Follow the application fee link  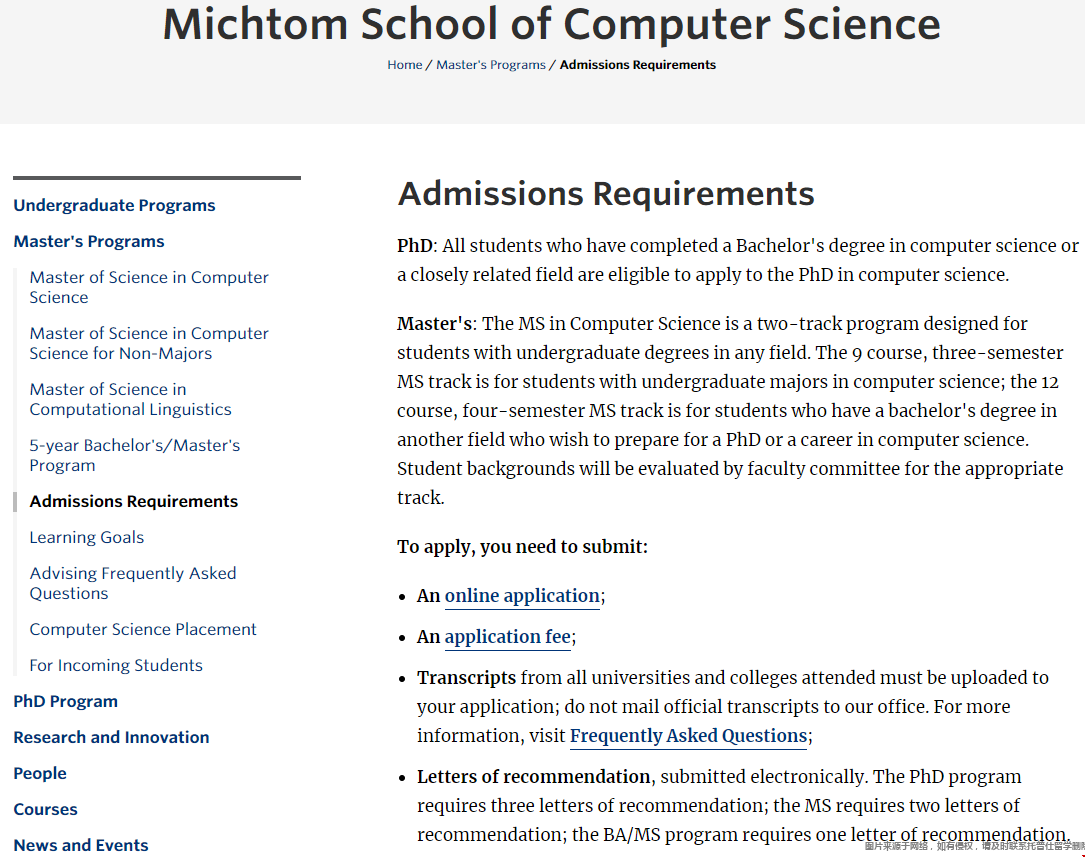507,637
